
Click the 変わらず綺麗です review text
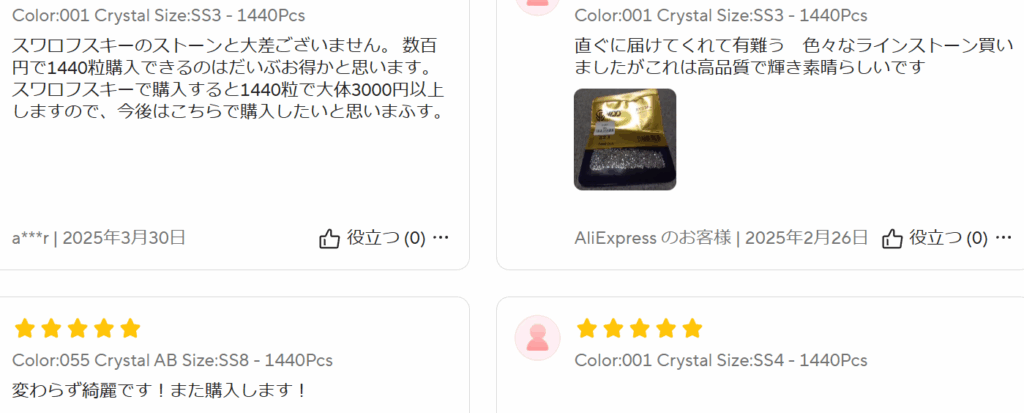tap(159, 391)
